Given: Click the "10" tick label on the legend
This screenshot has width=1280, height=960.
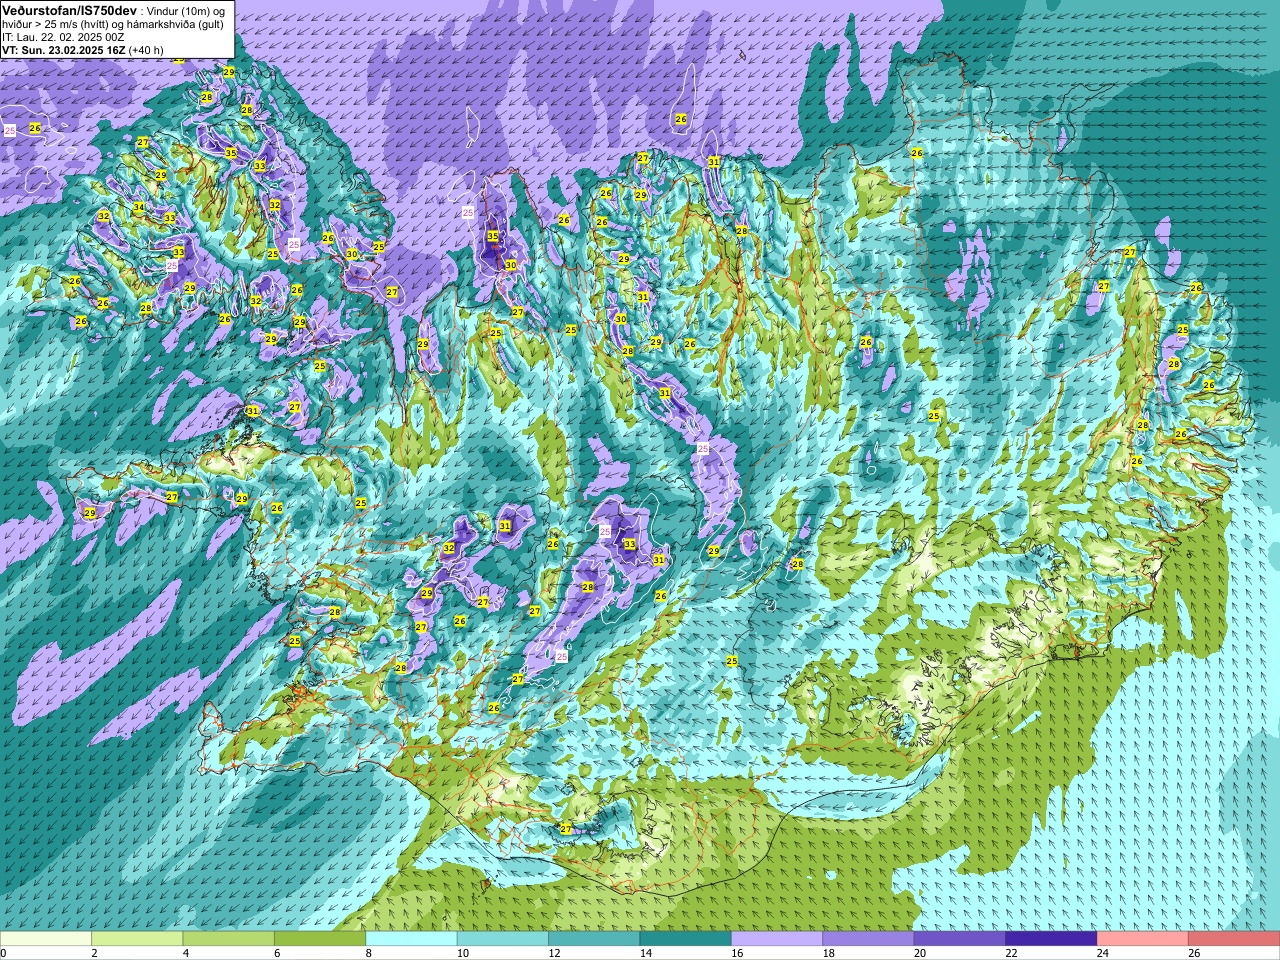Looking at the screenshot, I should click(x=463, y=953).
